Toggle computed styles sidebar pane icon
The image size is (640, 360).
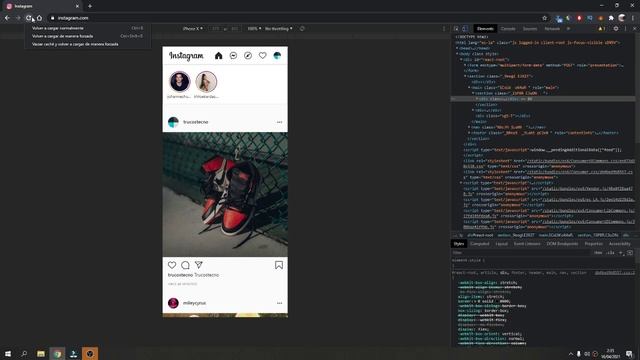point(630,253)
